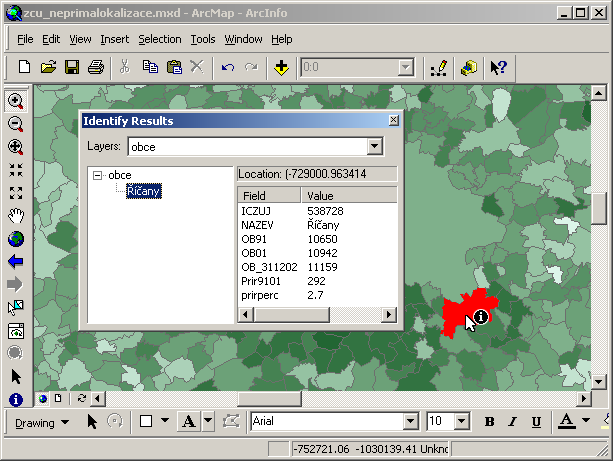Click the Value column header
Image resolution: width=613 pixels, height=461 pixels.
[349, 195]
